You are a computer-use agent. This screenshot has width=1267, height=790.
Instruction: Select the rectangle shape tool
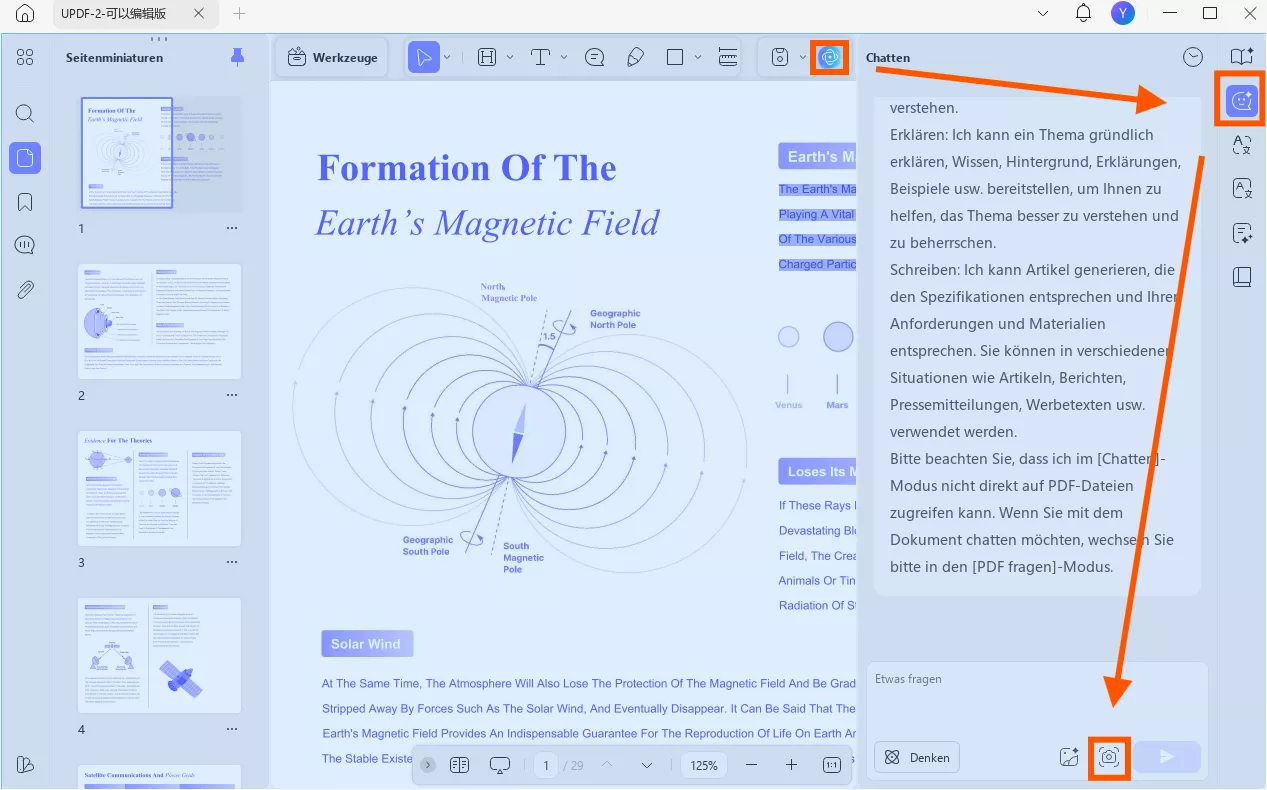coord(675,58)
